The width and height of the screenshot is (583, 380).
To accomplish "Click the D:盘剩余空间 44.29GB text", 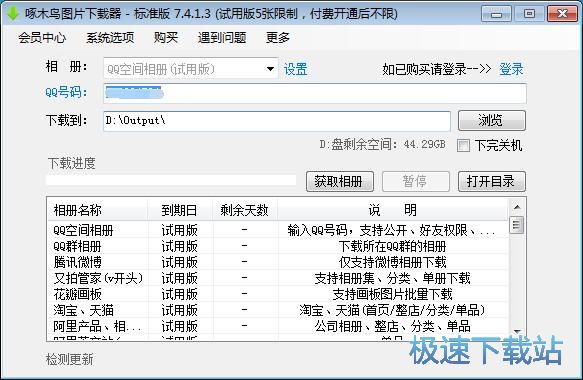I will point(382,144).
